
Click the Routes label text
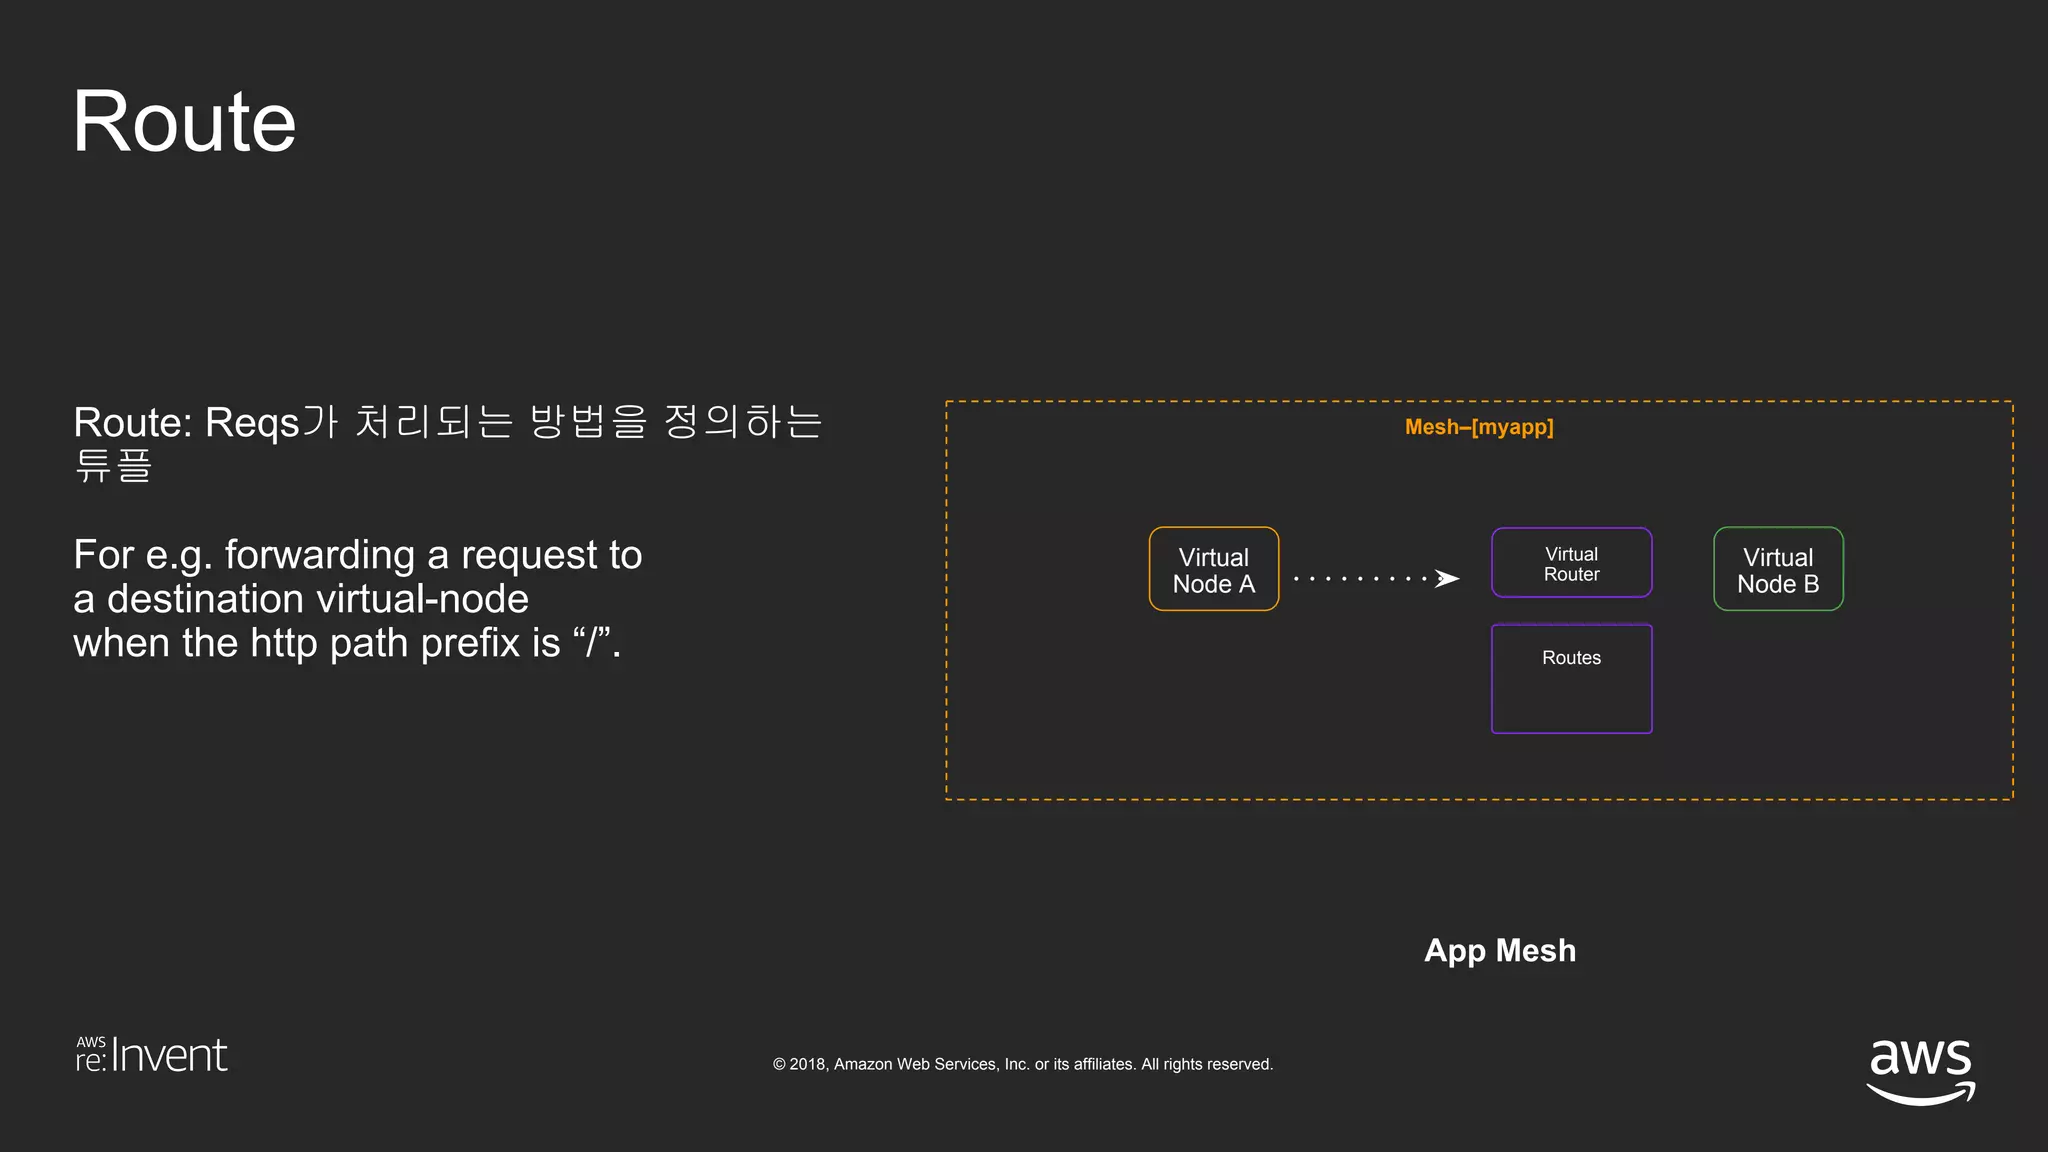[1571, 658]
